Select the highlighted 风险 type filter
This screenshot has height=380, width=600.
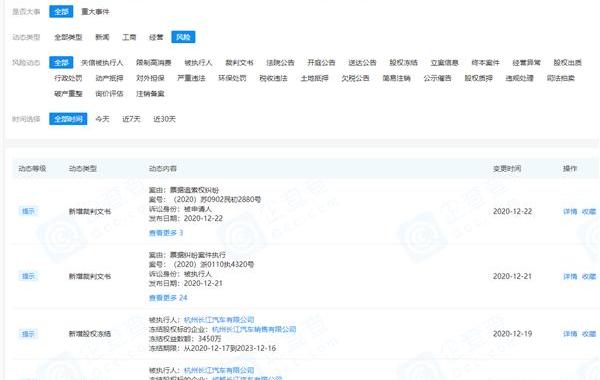183,37
